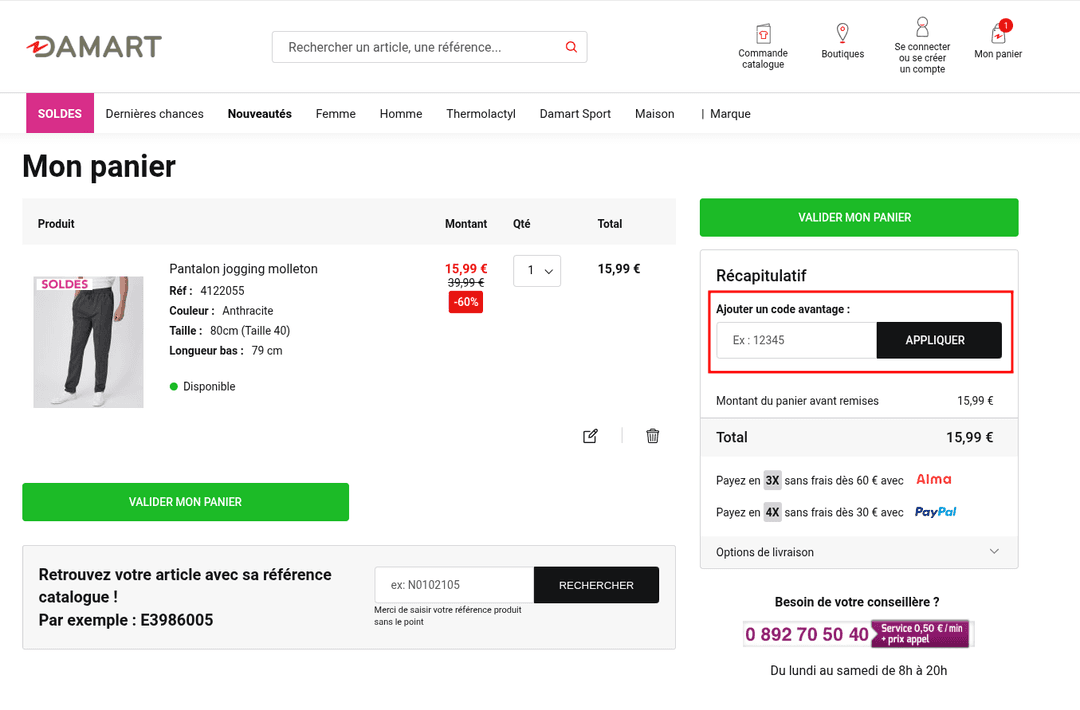Open the Pantalon jogging molleton product link
The height and width of the screenshot is (710, 1080).
[x=243, y=269]
